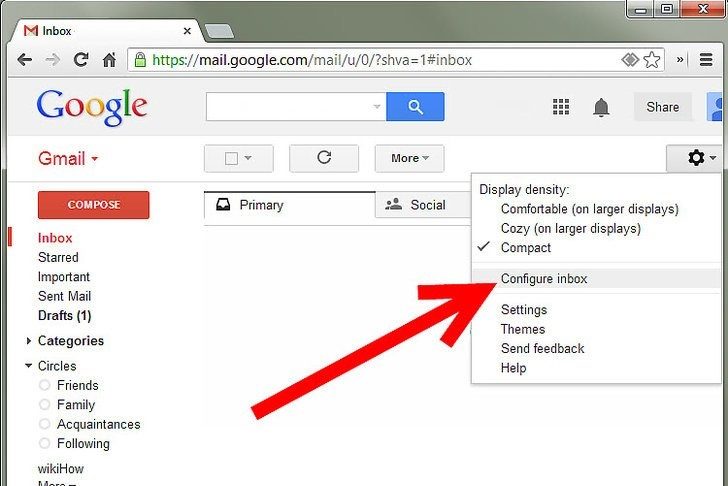The width and height of the screenshot is (728, 486).
Task: Tick the select-all checkbox in toolbar
Action: 231,159
